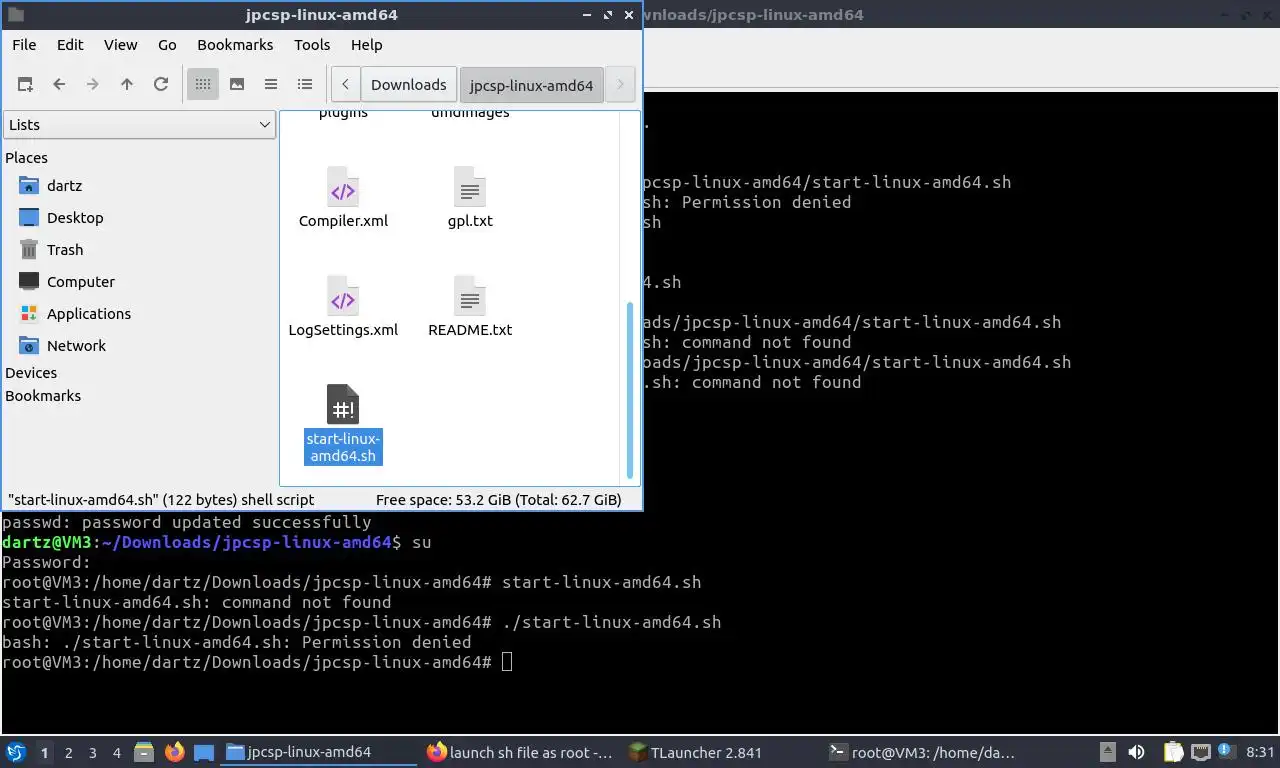Screen dimensions: 1280x768
Task: Click the Bookmarks section in sidebar
Action: [x=43, y=396]
